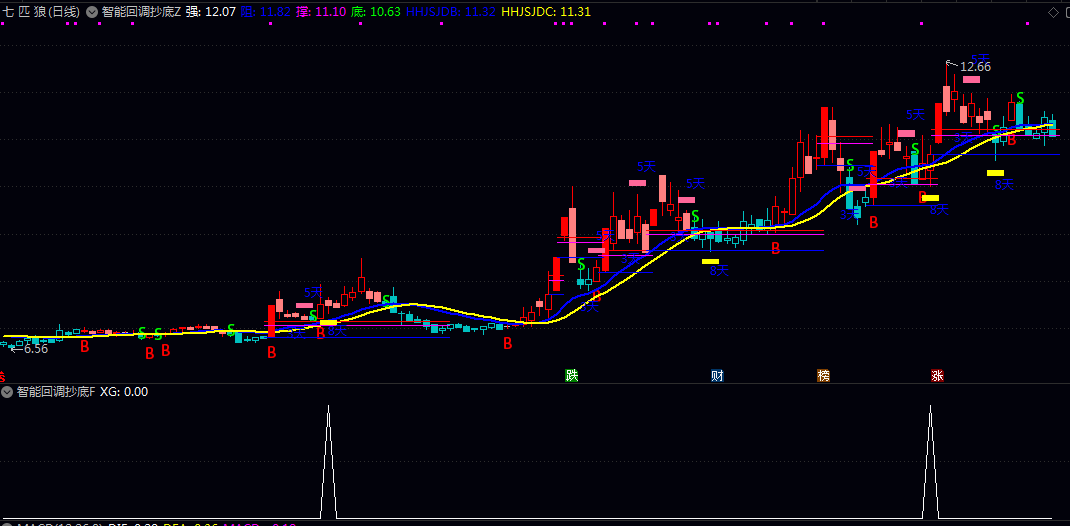Click the 强: 12.07 value
This screenshot has height=526, width=1070.
click(x=211, y=12)
